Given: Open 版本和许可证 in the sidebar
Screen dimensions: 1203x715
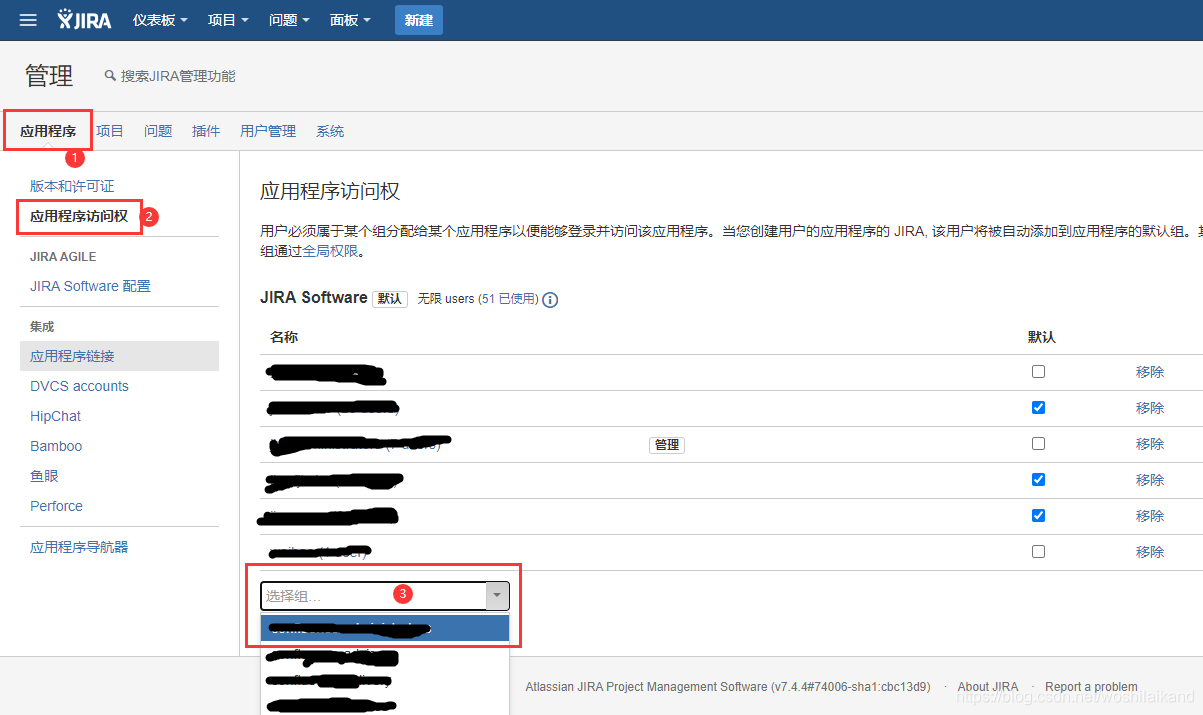Looking at the screenshot, I should click(x=72, y=186).
